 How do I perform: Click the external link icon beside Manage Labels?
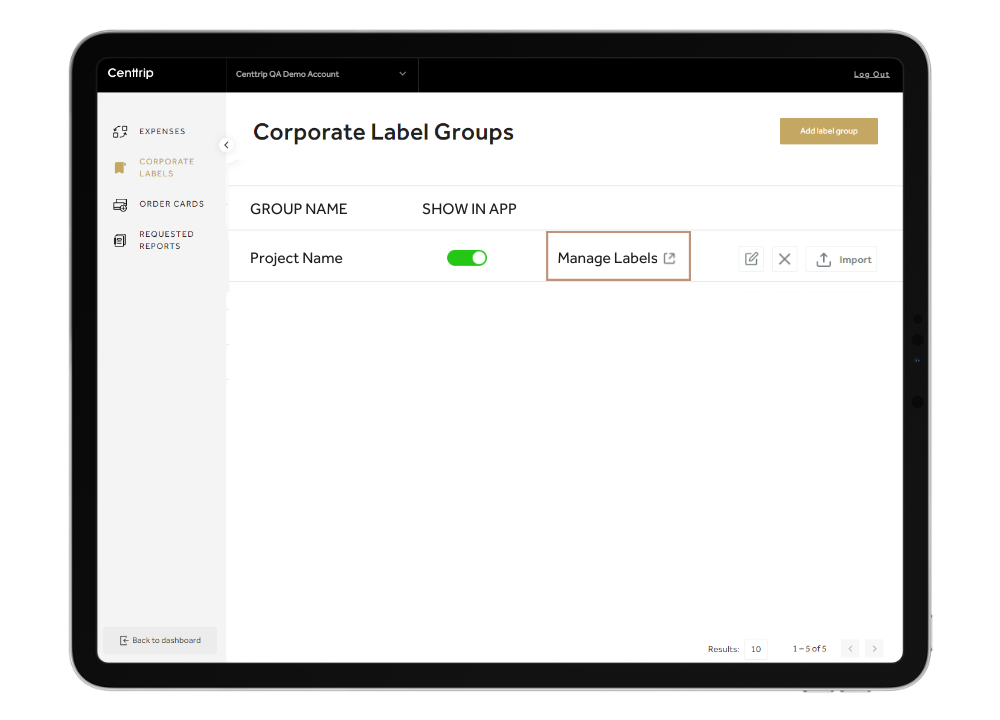click(x=669, y=258)
